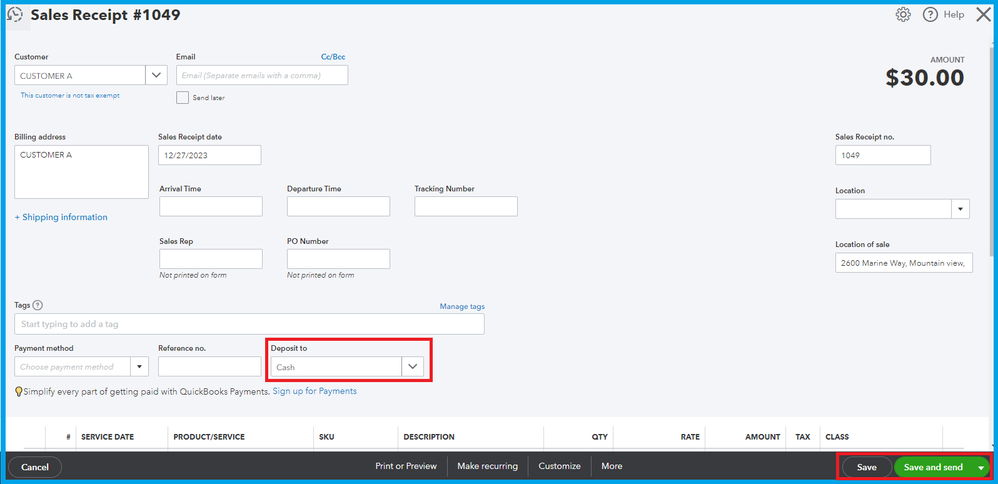Image resolution: width=998 pixels, height=484 pixels.
Task: Click the Sales Rep field
Action: [x=211, y=259]
